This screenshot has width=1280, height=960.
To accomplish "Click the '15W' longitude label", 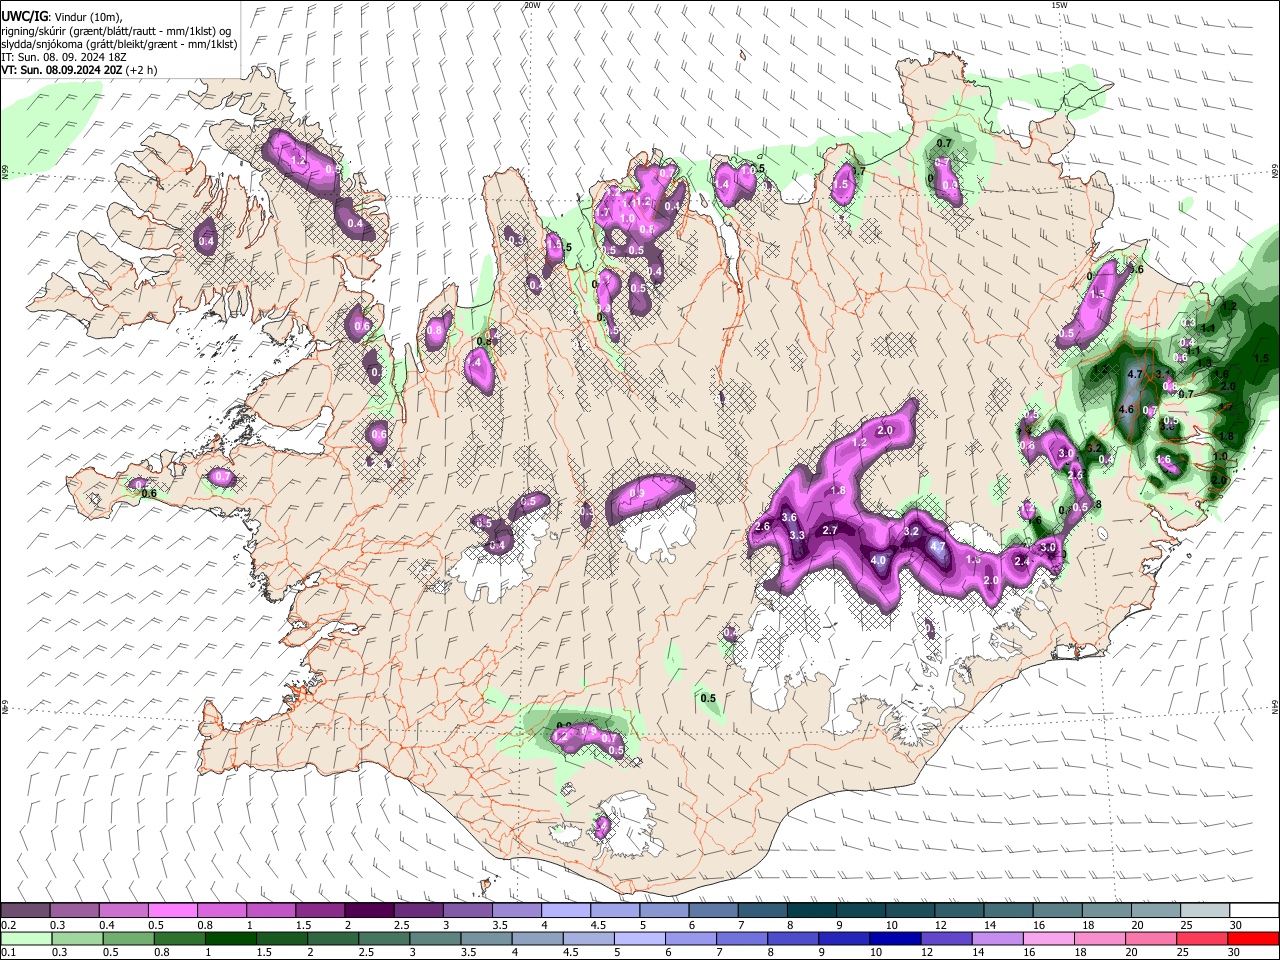I will (x=1059, y=4).
